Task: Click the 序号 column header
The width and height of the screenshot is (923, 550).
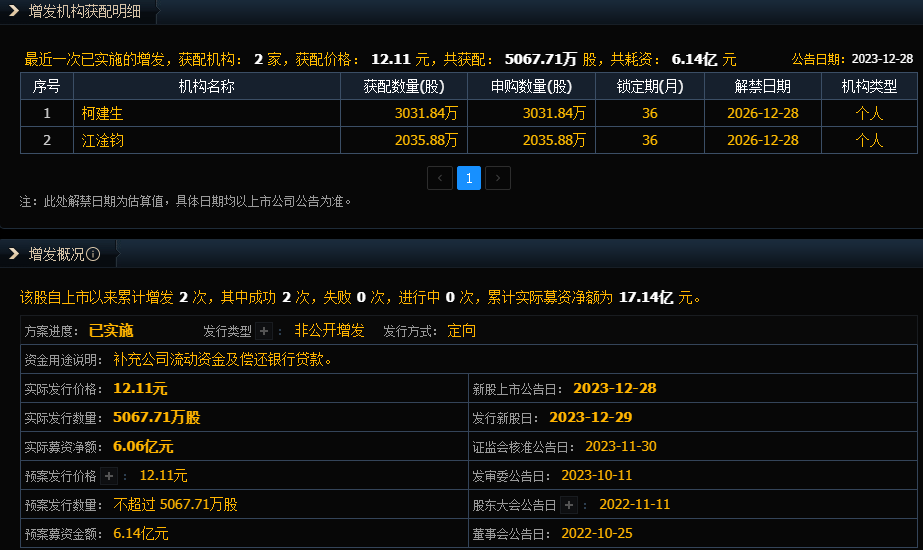Action: click(47, 86)
